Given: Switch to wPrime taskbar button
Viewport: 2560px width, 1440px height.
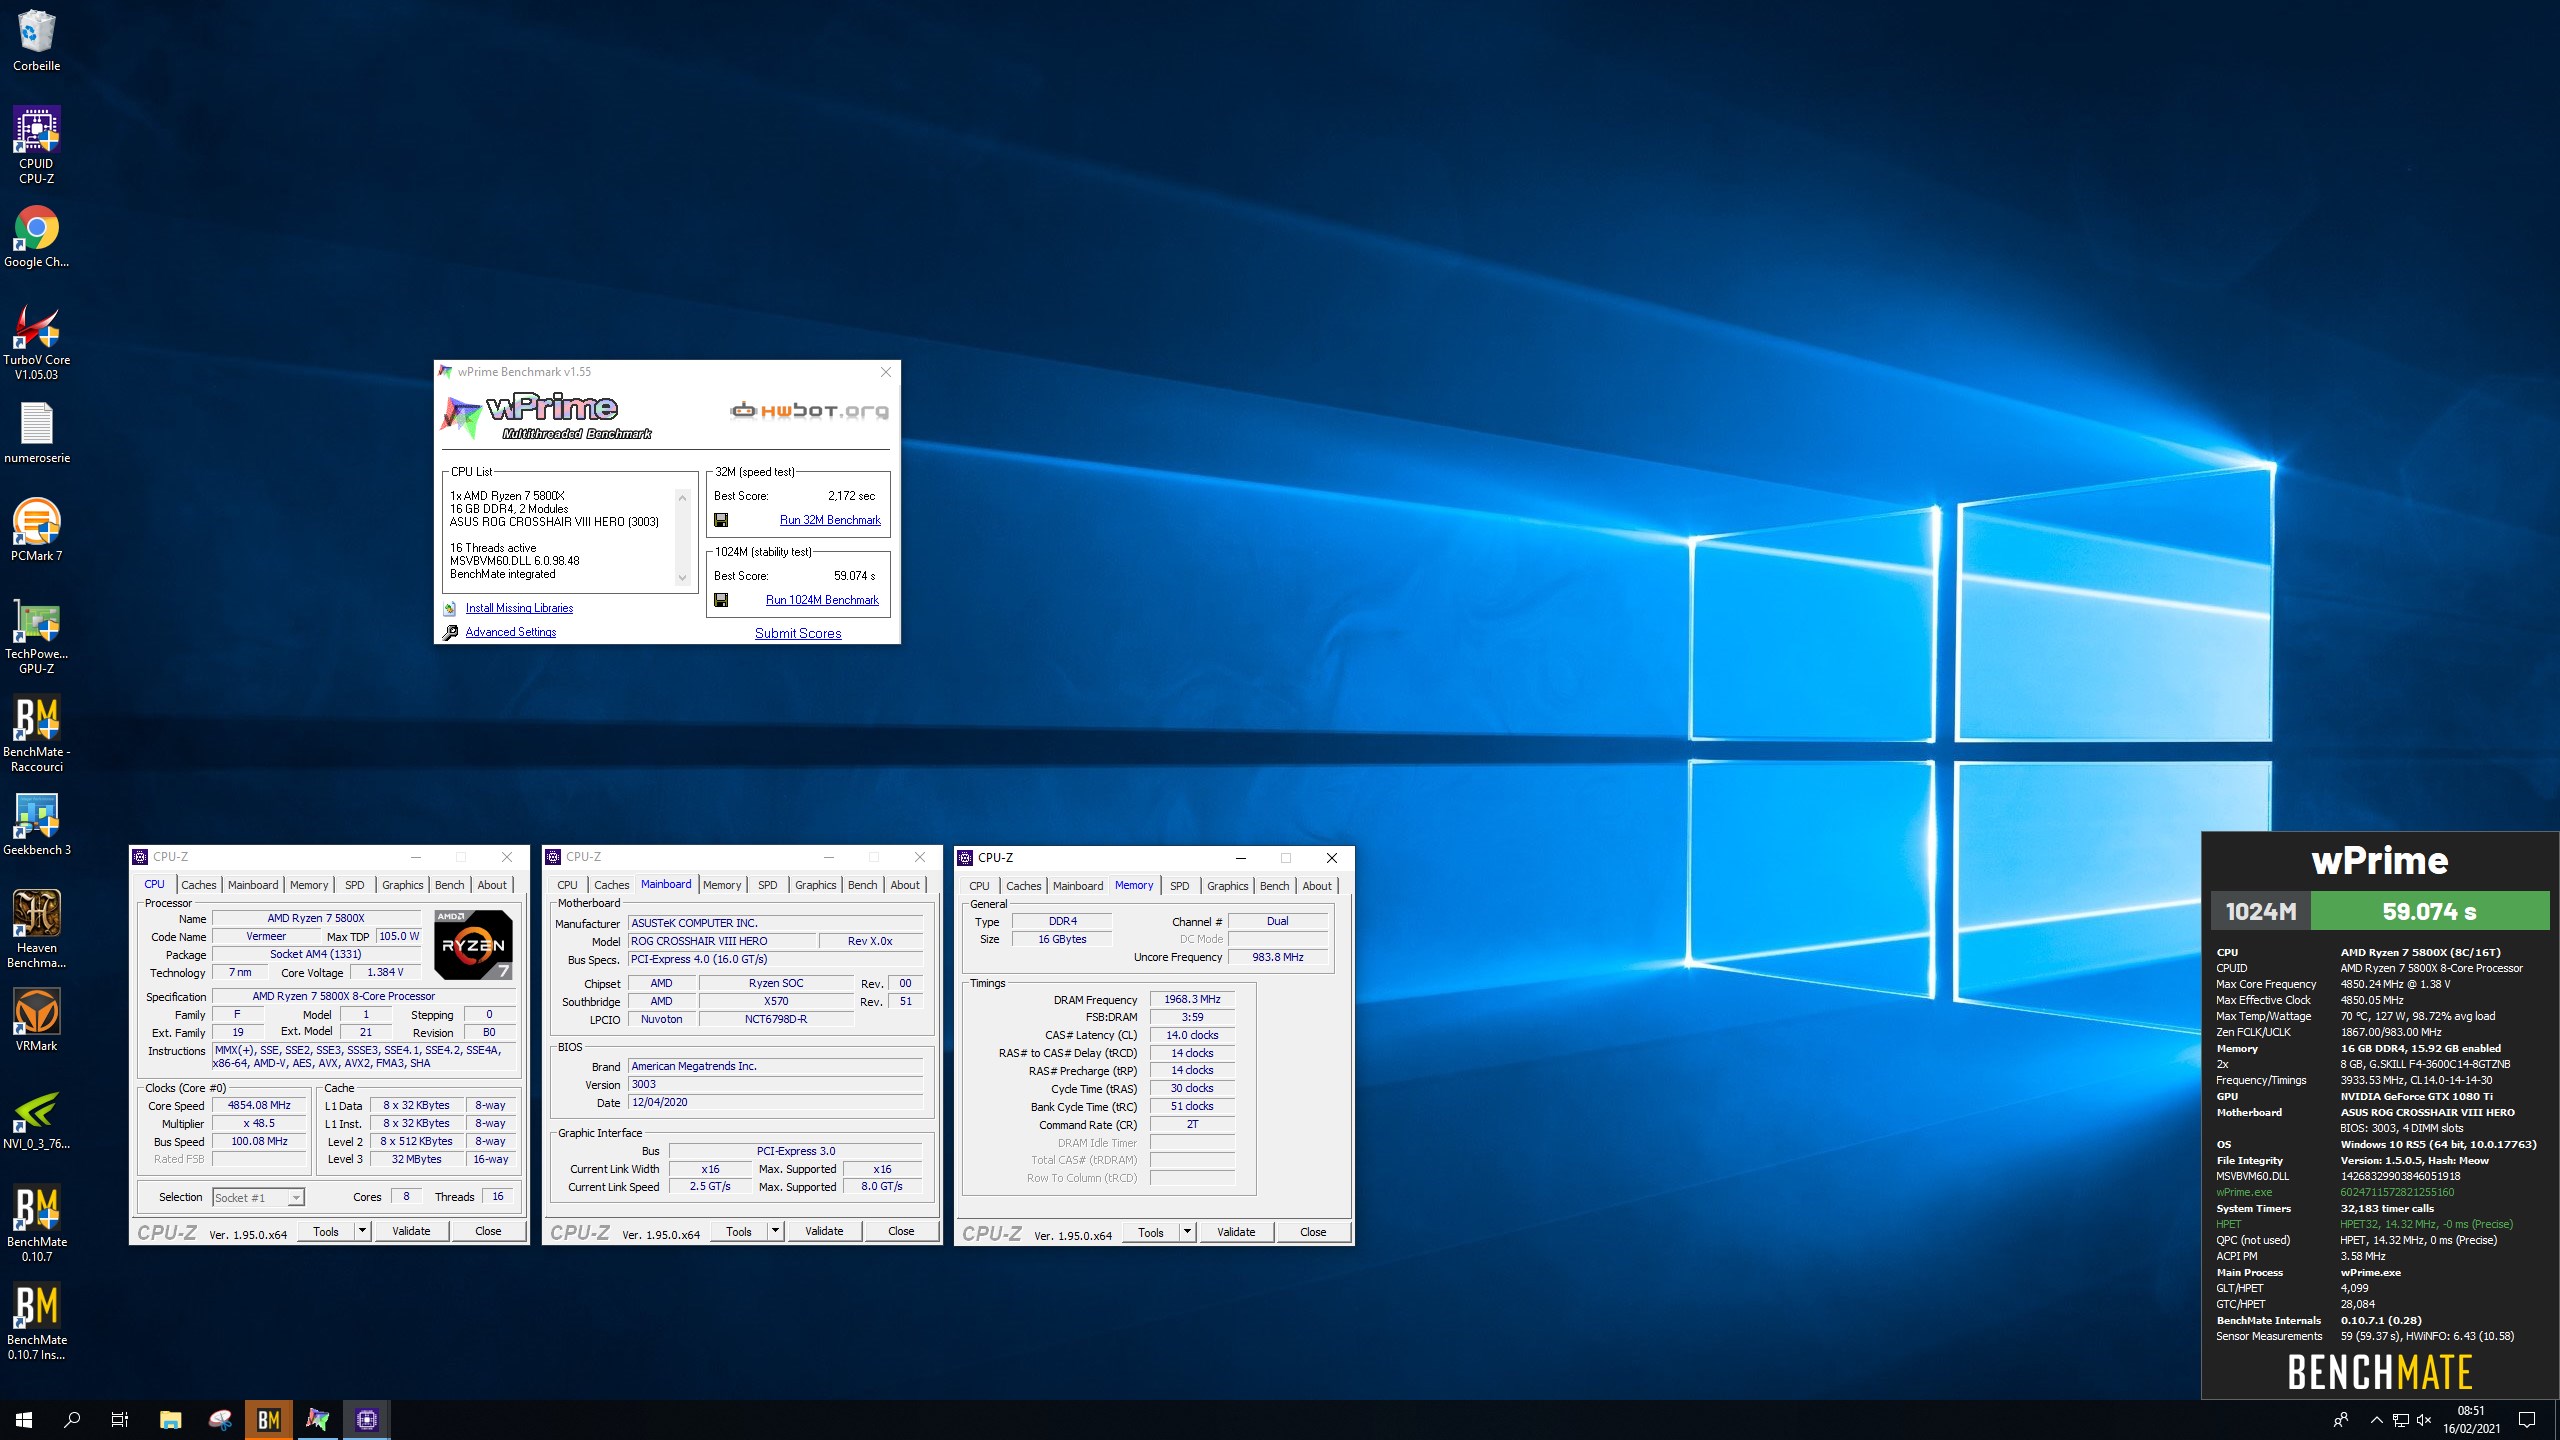Looking at the screenshot, I should click(x=318, y=1420).
